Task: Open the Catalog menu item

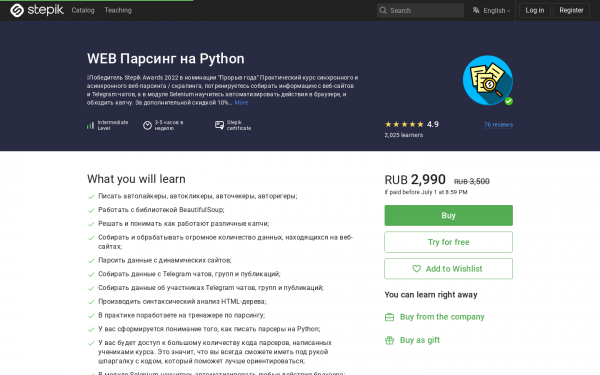Action: (83, 10)
